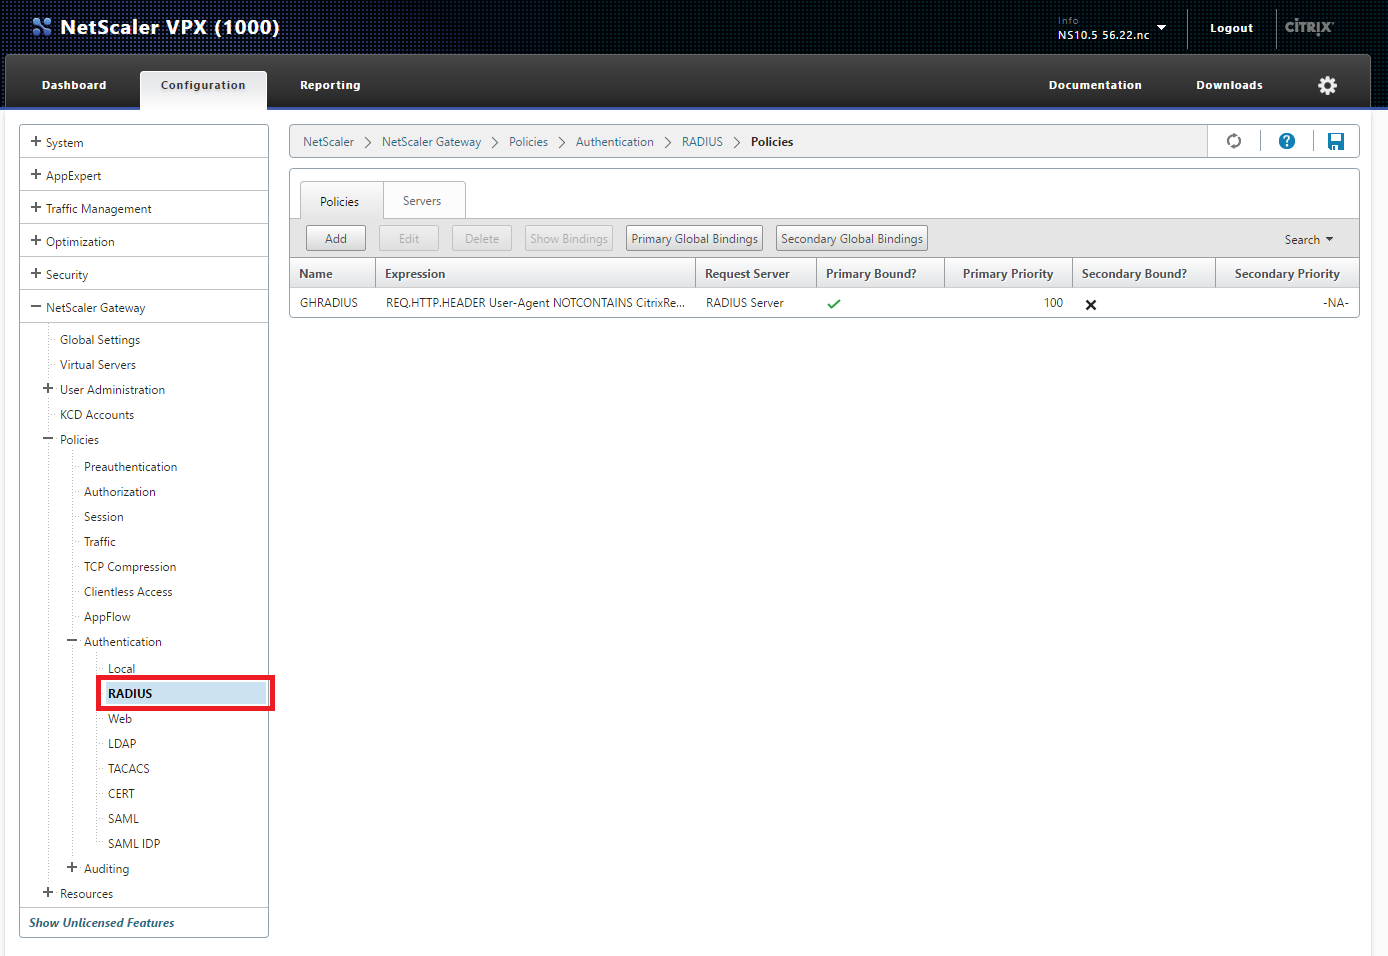Viewport: 1388px width, 956px height.
Task: Click NetScaler breadcrumb link
Action: click(328, 142)
